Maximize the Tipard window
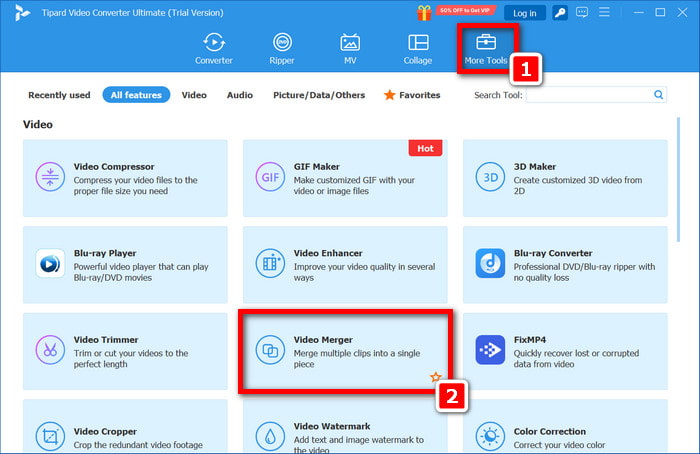The image size is (700, 454). pyautogui.click(x=660, y=12)
